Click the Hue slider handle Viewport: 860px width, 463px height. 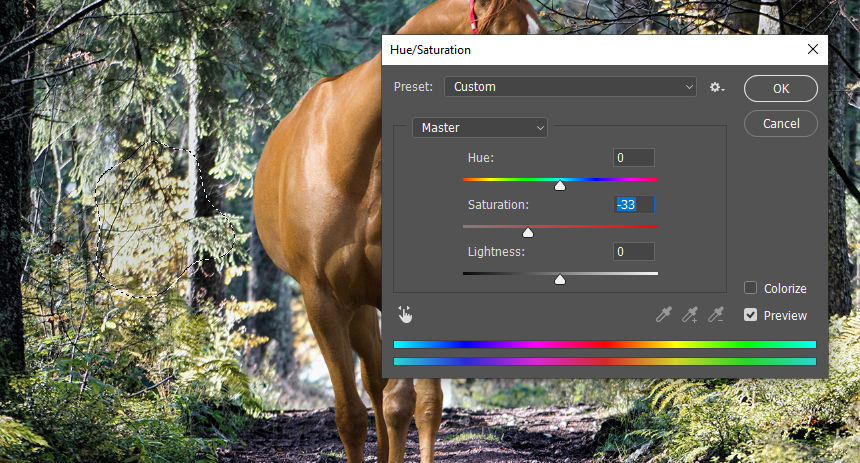[x=559, y=186]
